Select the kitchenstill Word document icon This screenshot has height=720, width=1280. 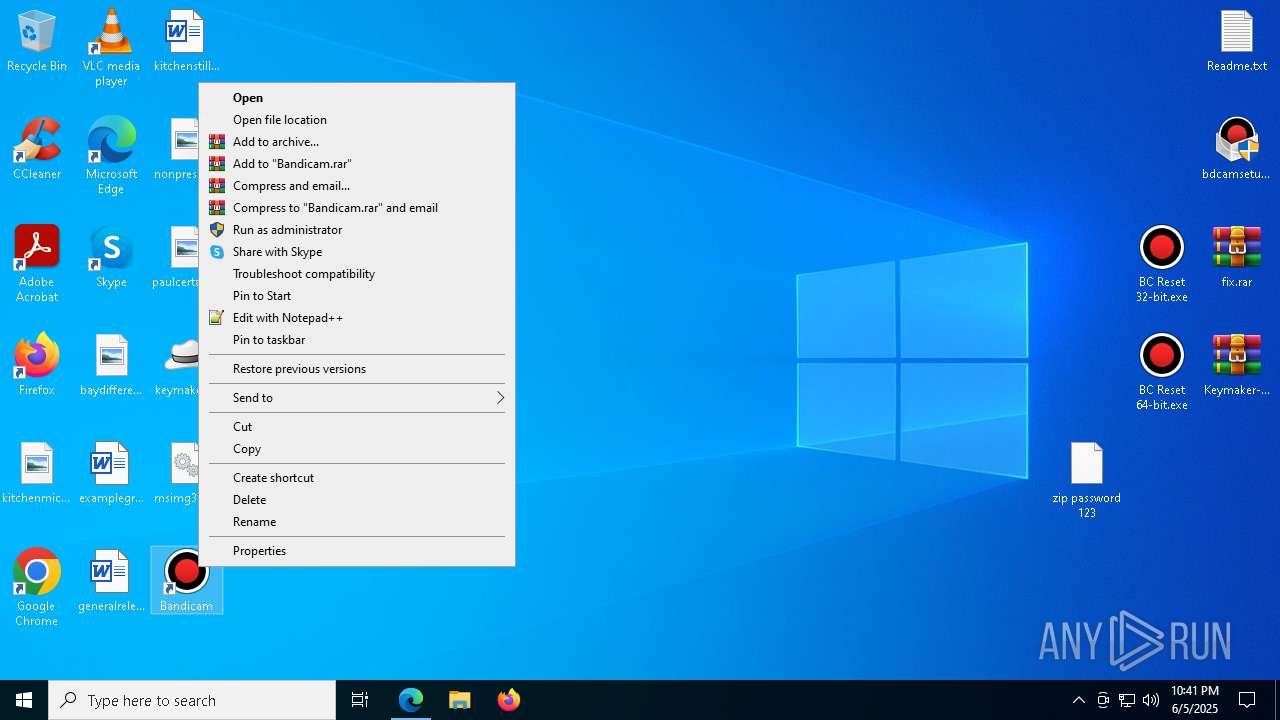coord(186,42)
